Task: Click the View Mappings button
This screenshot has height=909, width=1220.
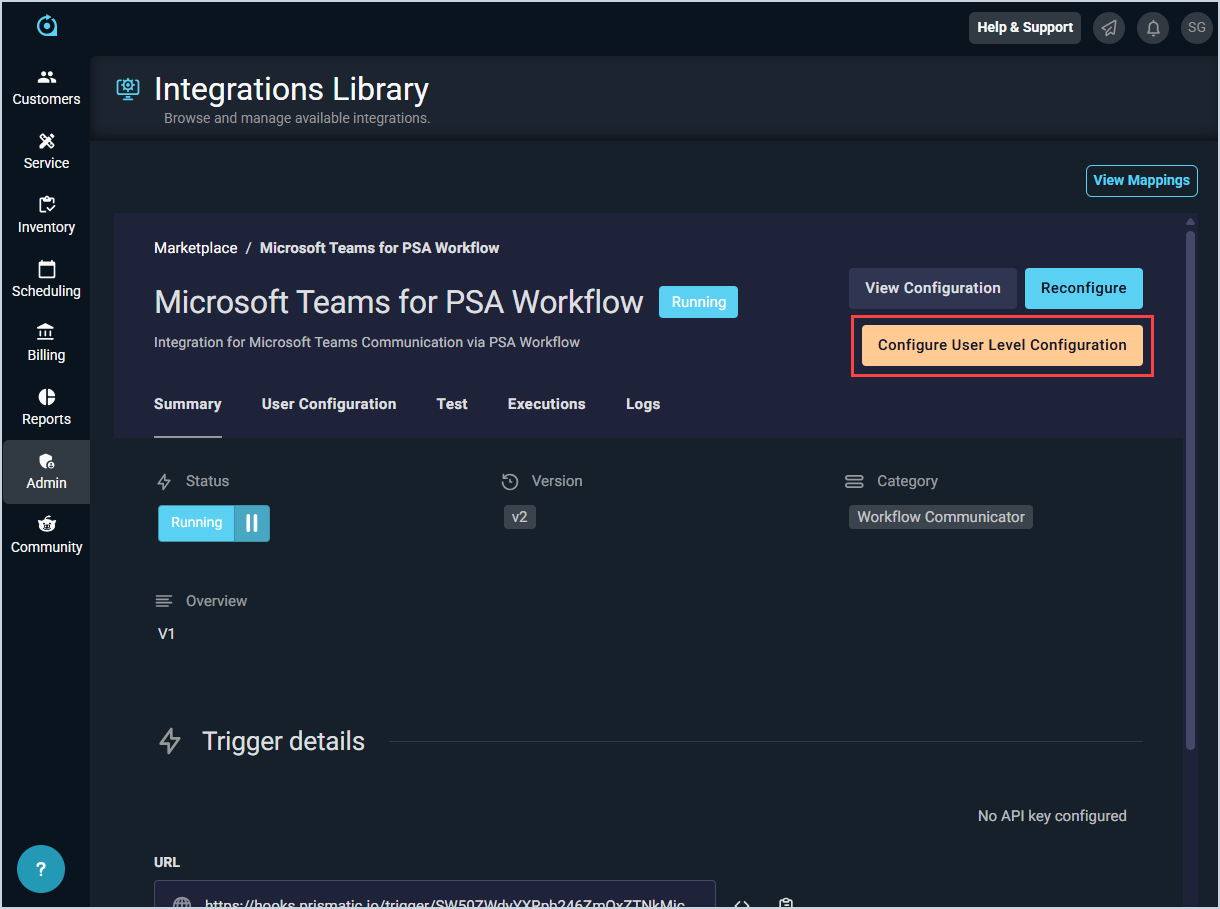Action: point(1141,181)
